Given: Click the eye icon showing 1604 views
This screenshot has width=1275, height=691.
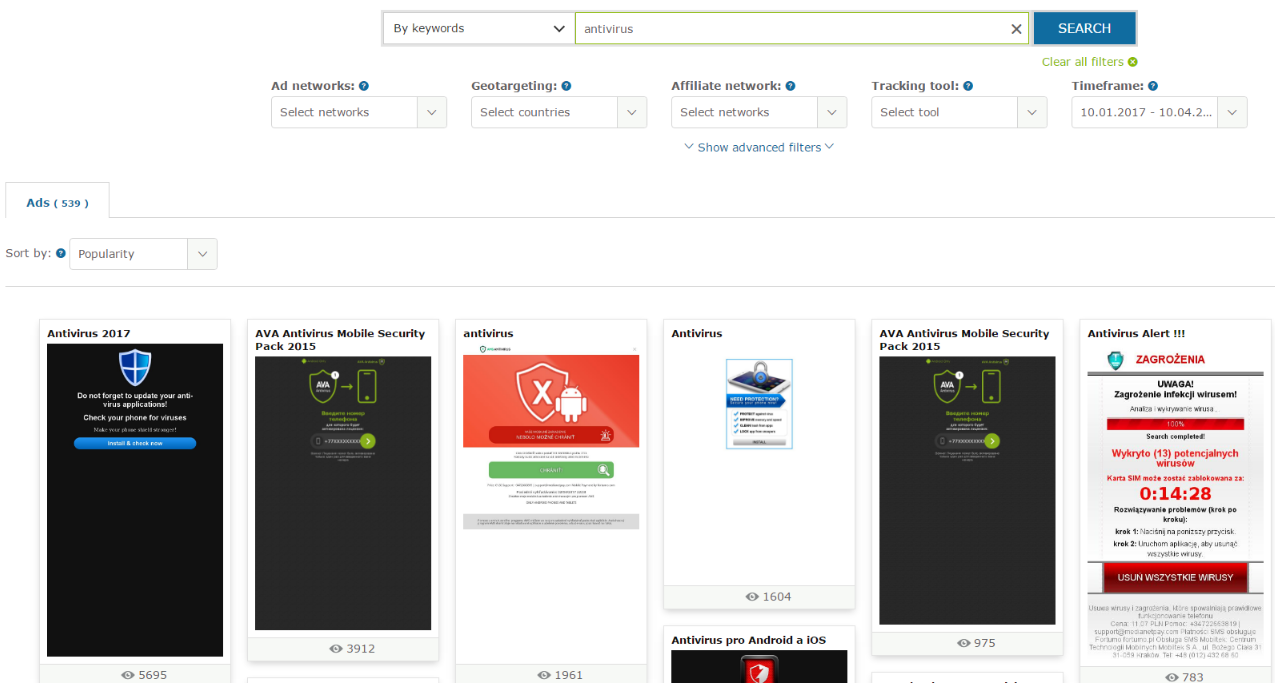Looking at the screenshot, I should (752, 596).
